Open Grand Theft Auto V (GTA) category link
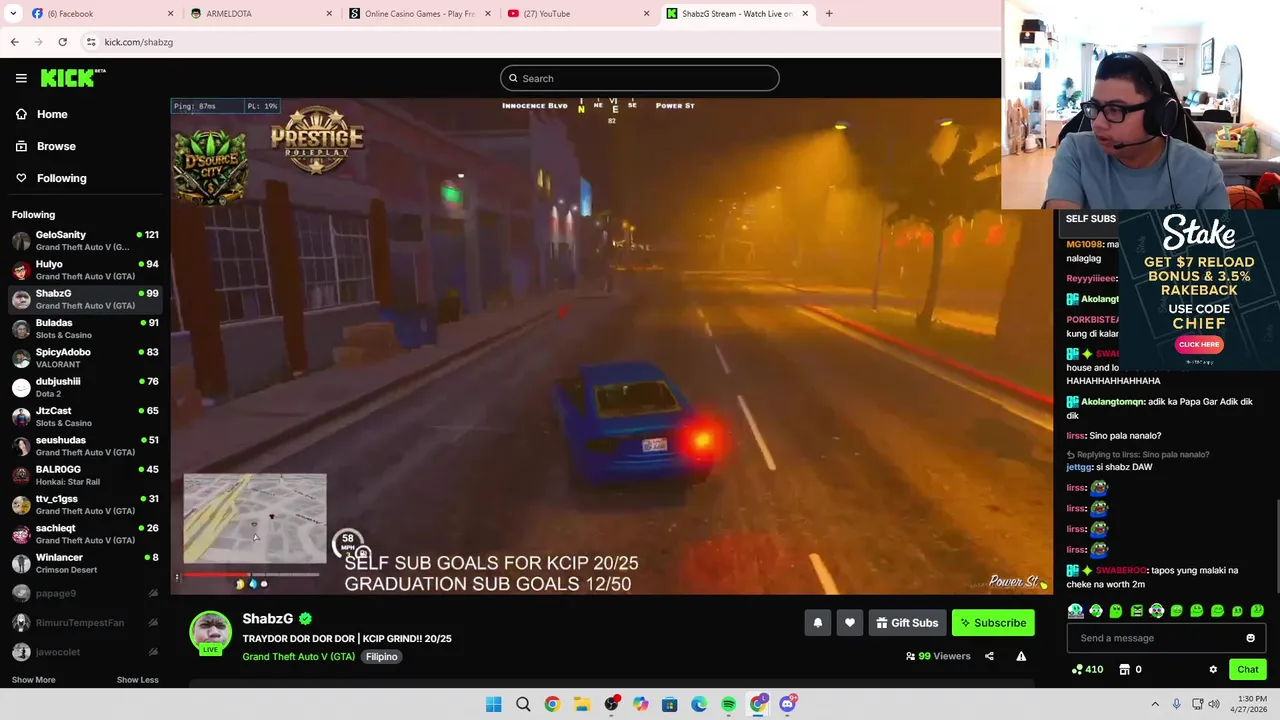 point(298,657)
